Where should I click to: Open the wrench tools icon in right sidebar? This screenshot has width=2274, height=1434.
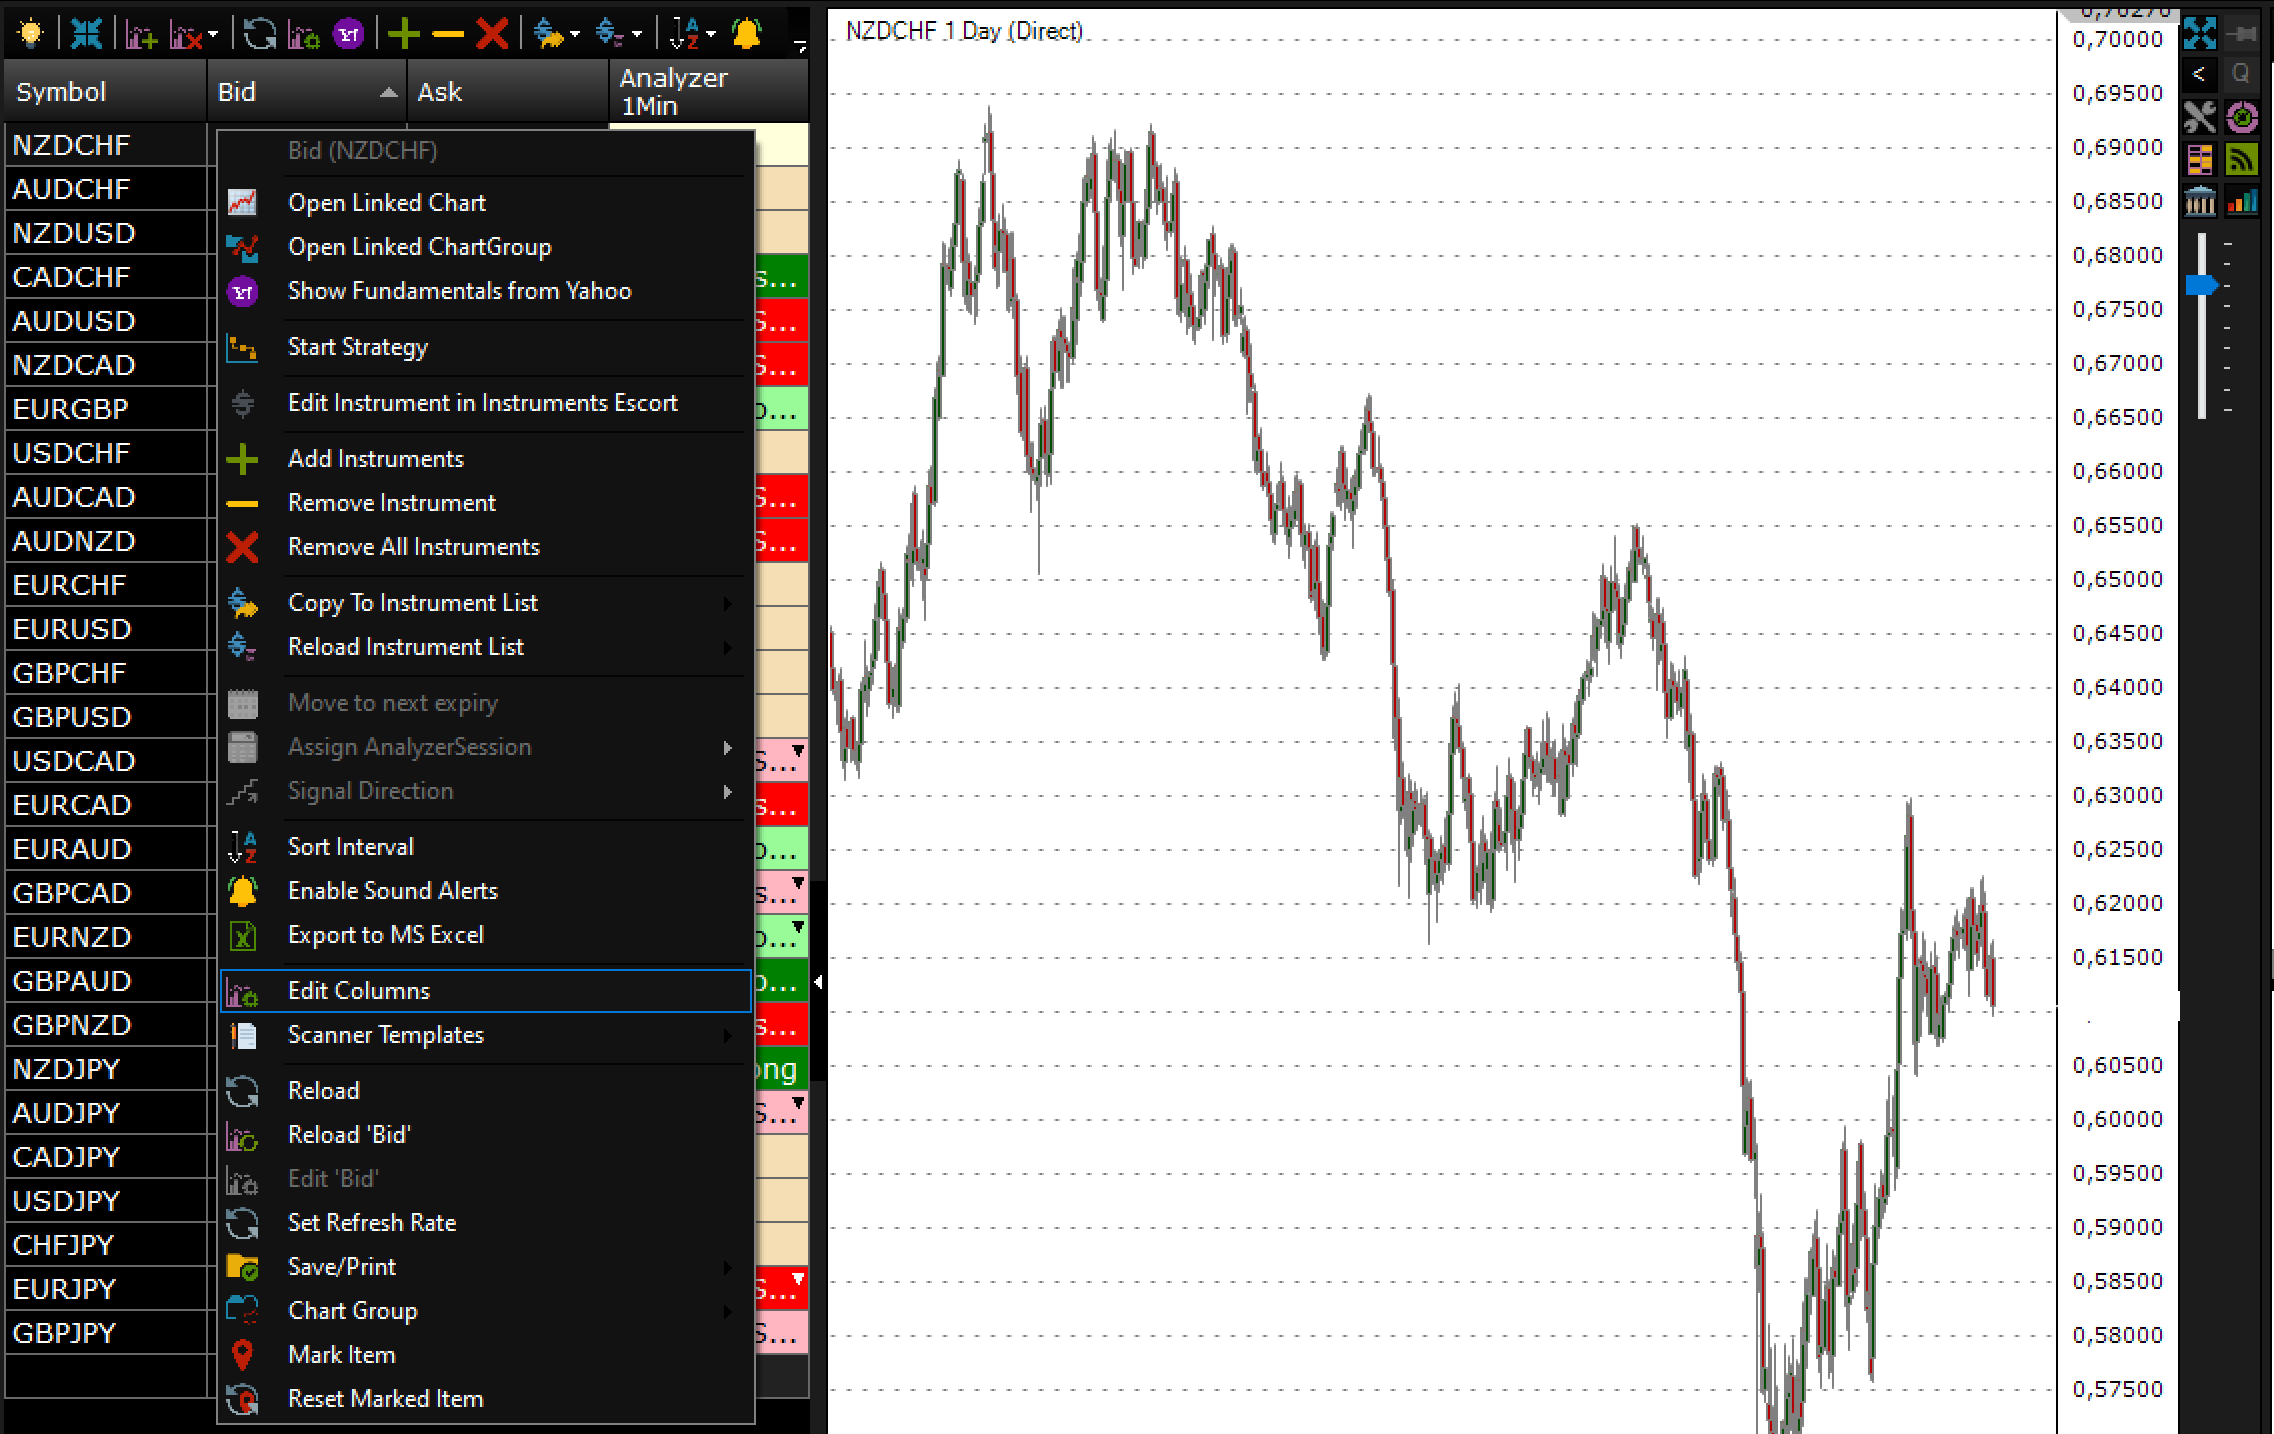click(x=2199, y=117)
